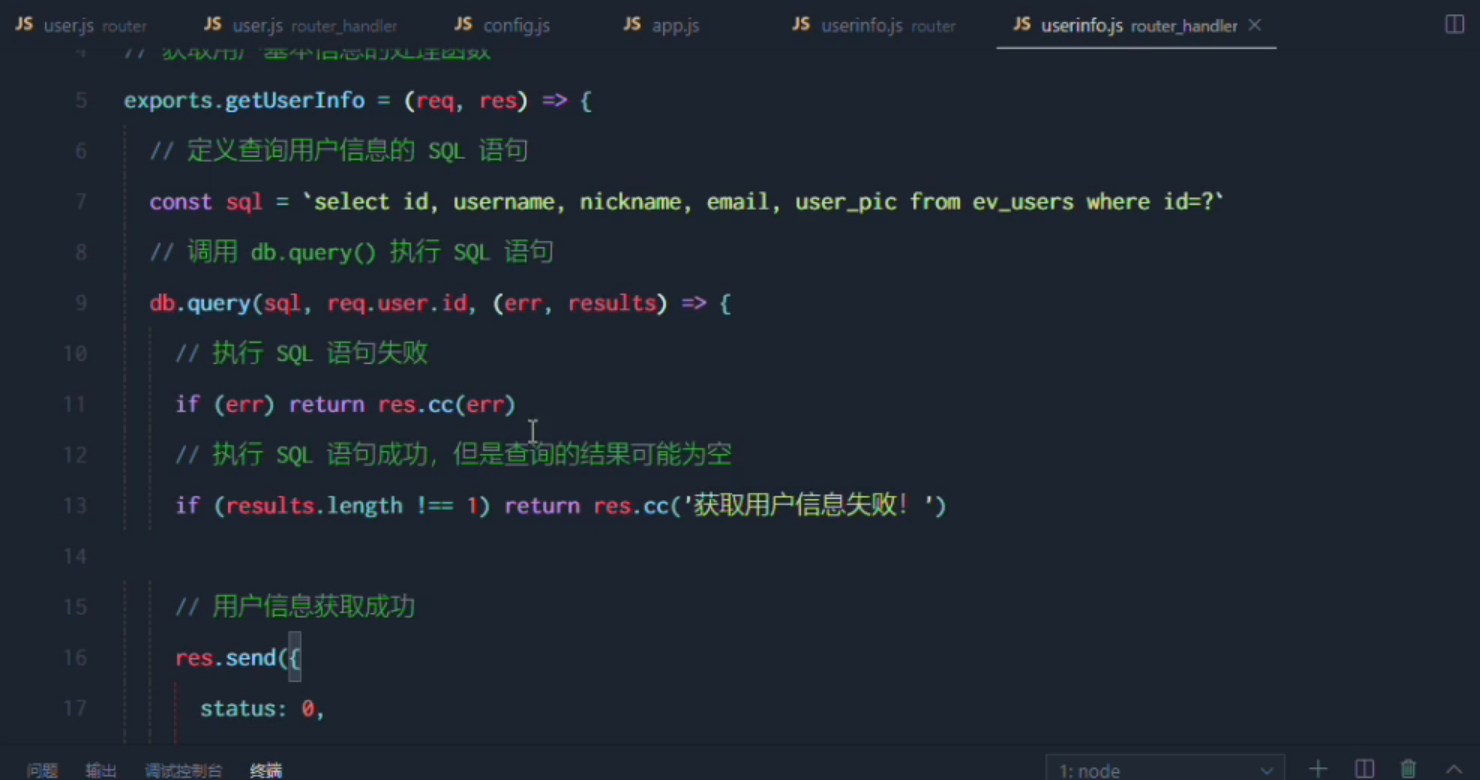Click 'ev_users' in the SQL string
The height and width of the screenshot is (780, 1480).
point(1022,202)
